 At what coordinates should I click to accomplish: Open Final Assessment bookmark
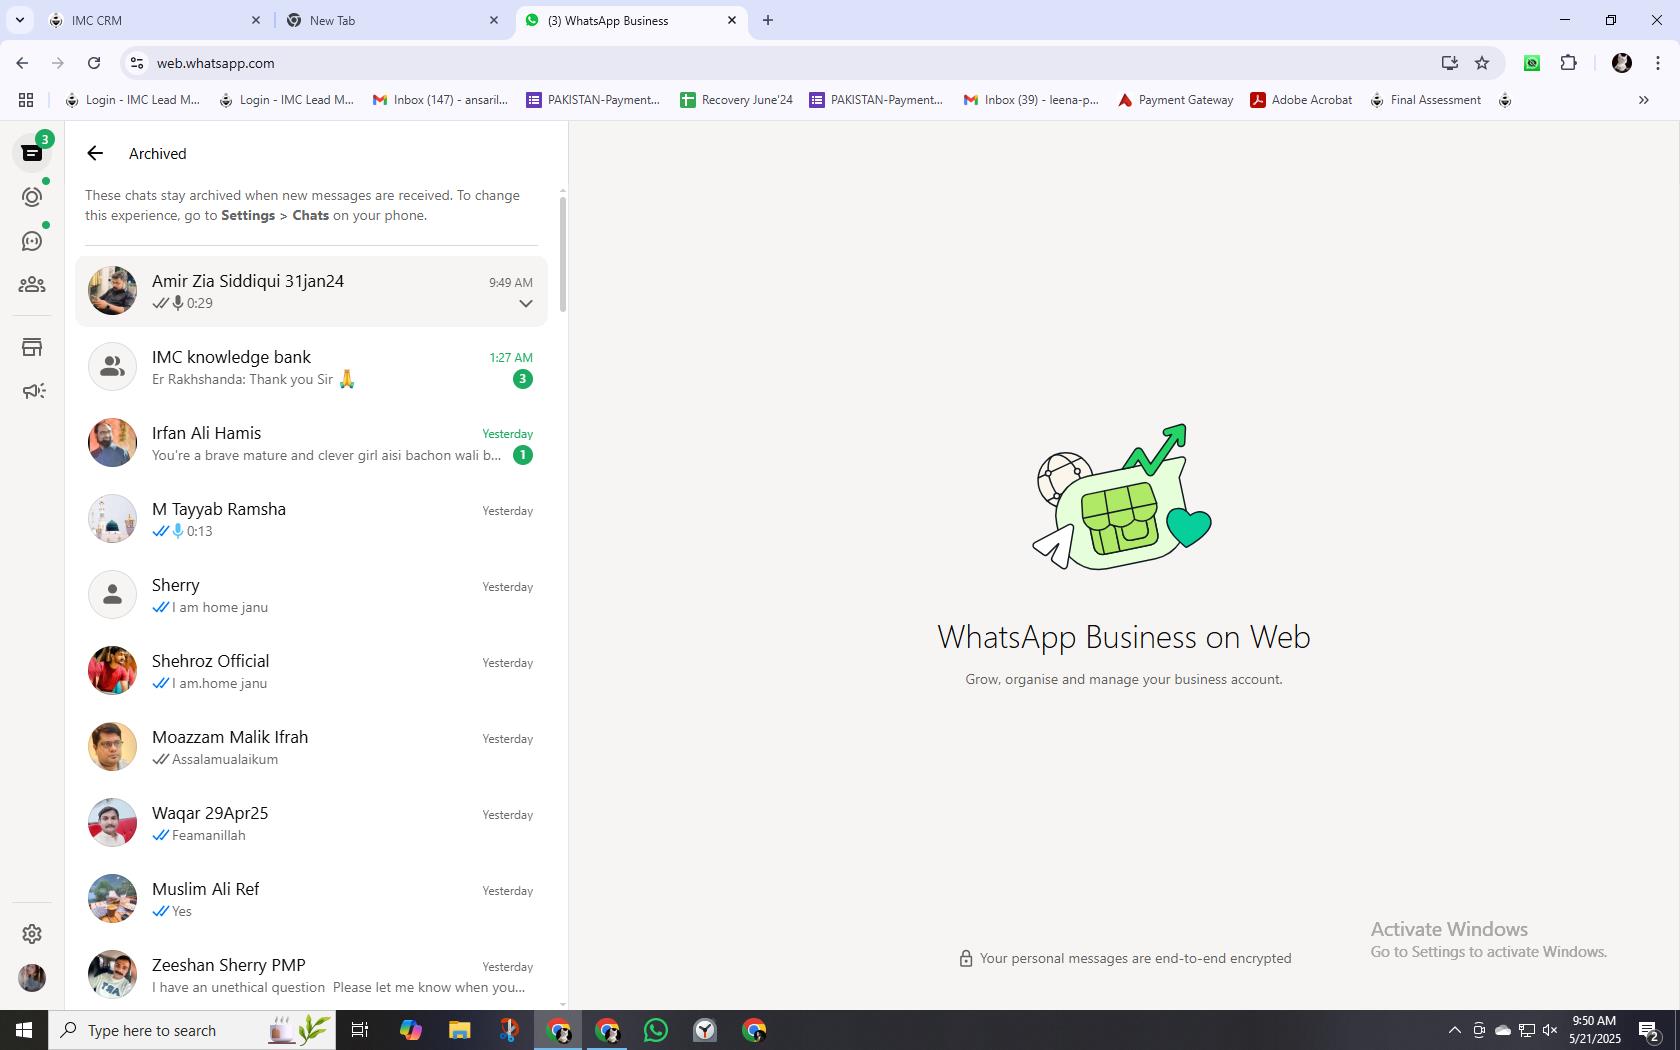click(x=1425, y=100)
